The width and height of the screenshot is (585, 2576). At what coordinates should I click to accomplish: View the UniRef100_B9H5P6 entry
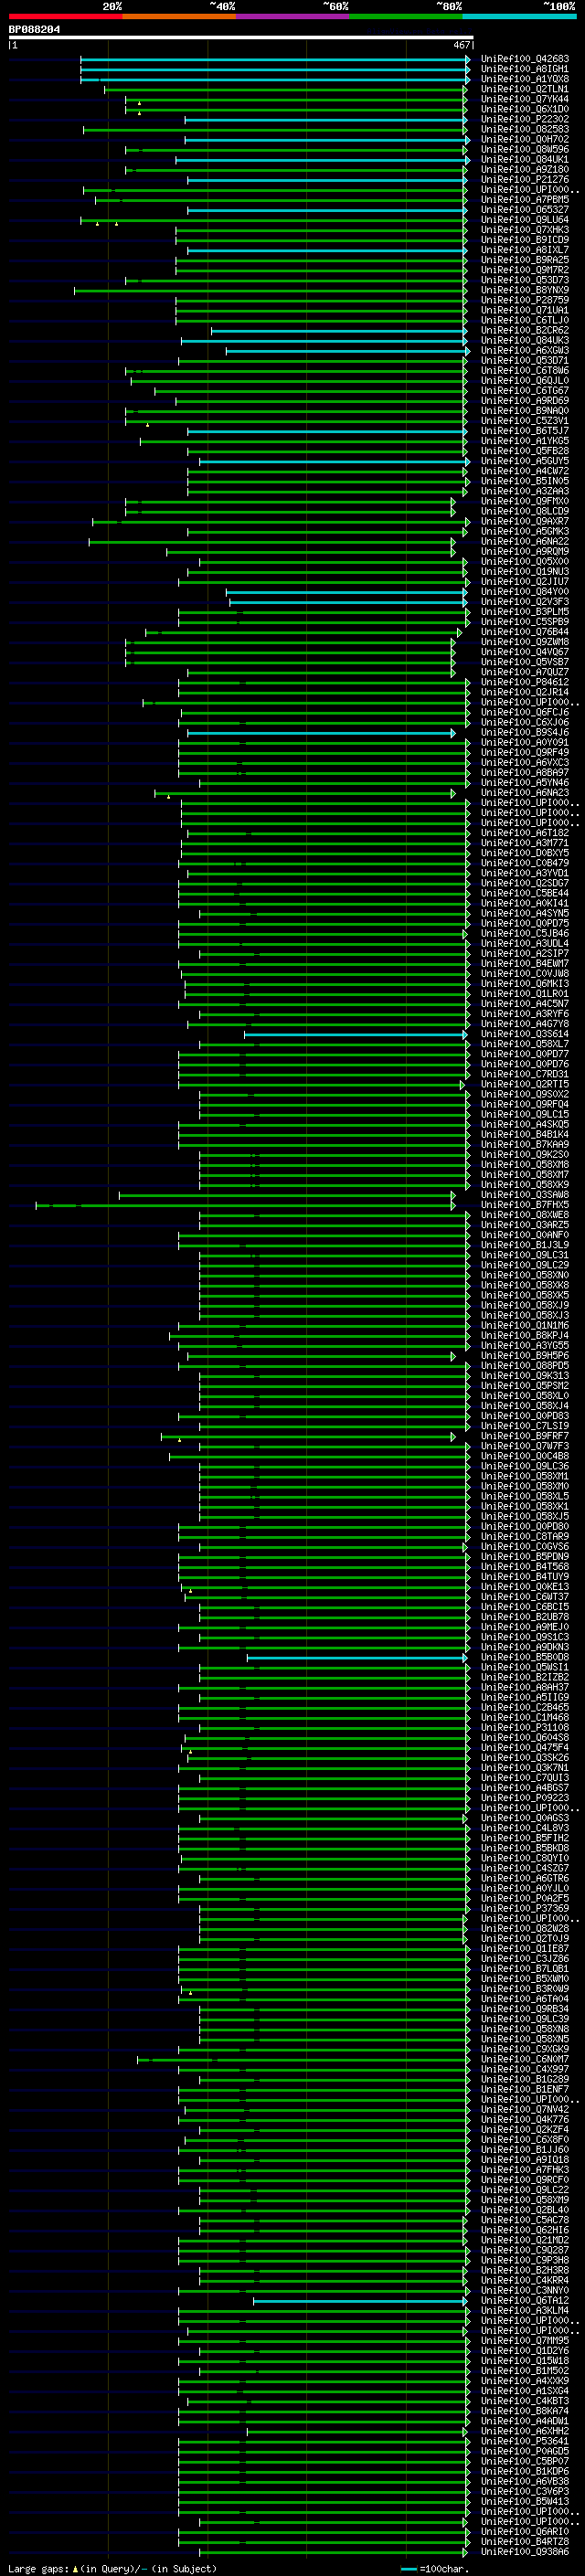525,1356
